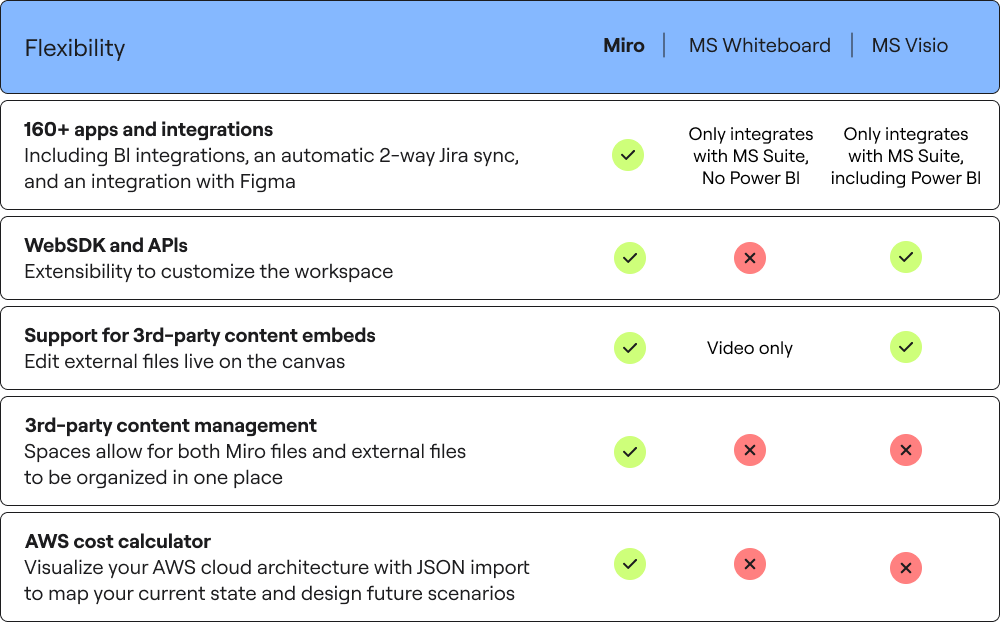
Task: Click MS Visio's green checkmark for WebSDK and APIs
Action: click(x=906, y=257)
